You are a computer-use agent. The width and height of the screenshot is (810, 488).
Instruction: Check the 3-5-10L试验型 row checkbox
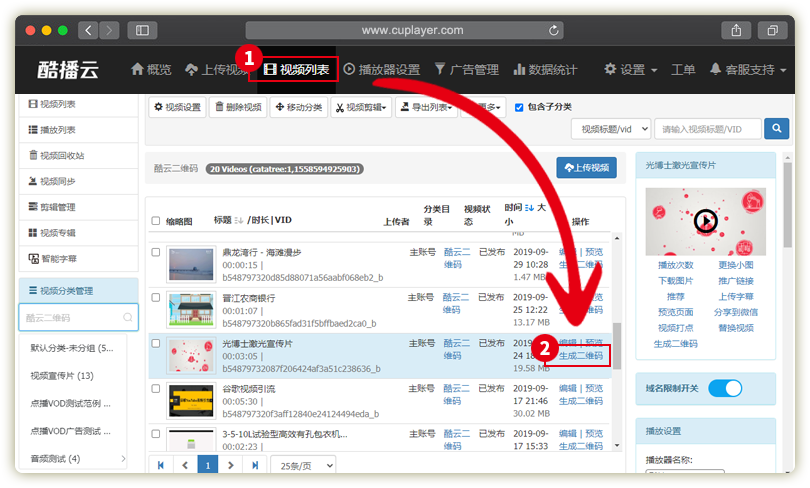pos(155,434)
